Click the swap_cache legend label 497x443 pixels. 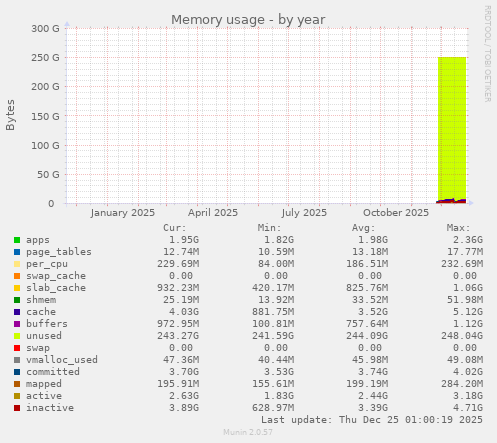tap(56, 276)
